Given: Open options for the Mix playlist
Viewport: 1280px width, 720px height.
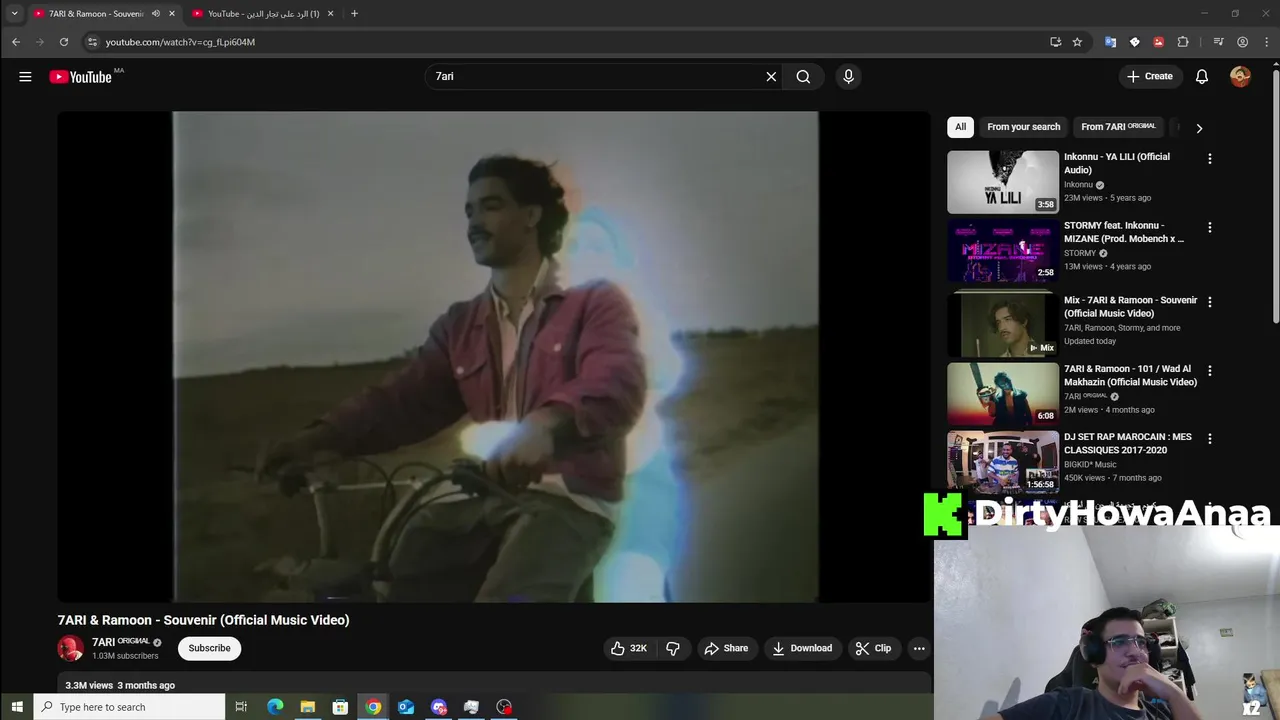Looking at the screenshot, I should [x=1209, y=302].
